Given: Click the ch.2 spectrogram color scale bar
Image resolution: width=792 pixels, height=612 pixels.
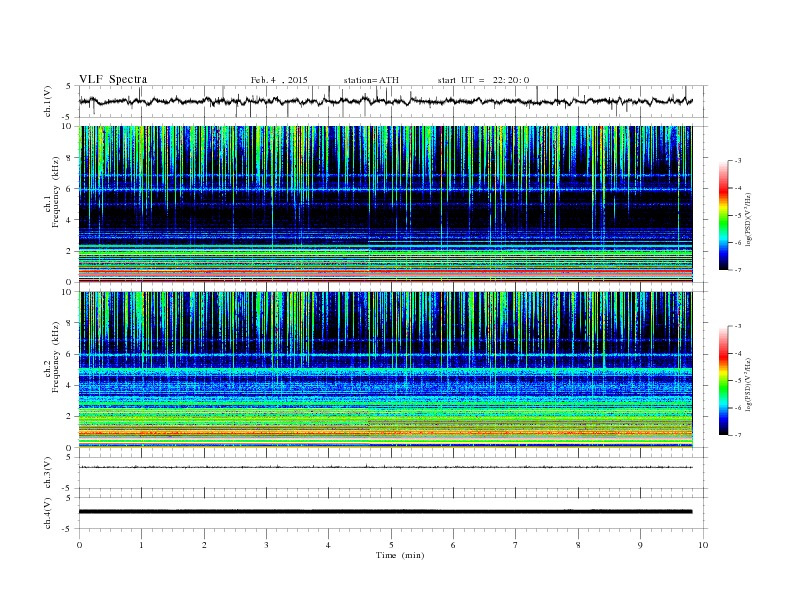Looking at the screenshot, I should [723, 381].
